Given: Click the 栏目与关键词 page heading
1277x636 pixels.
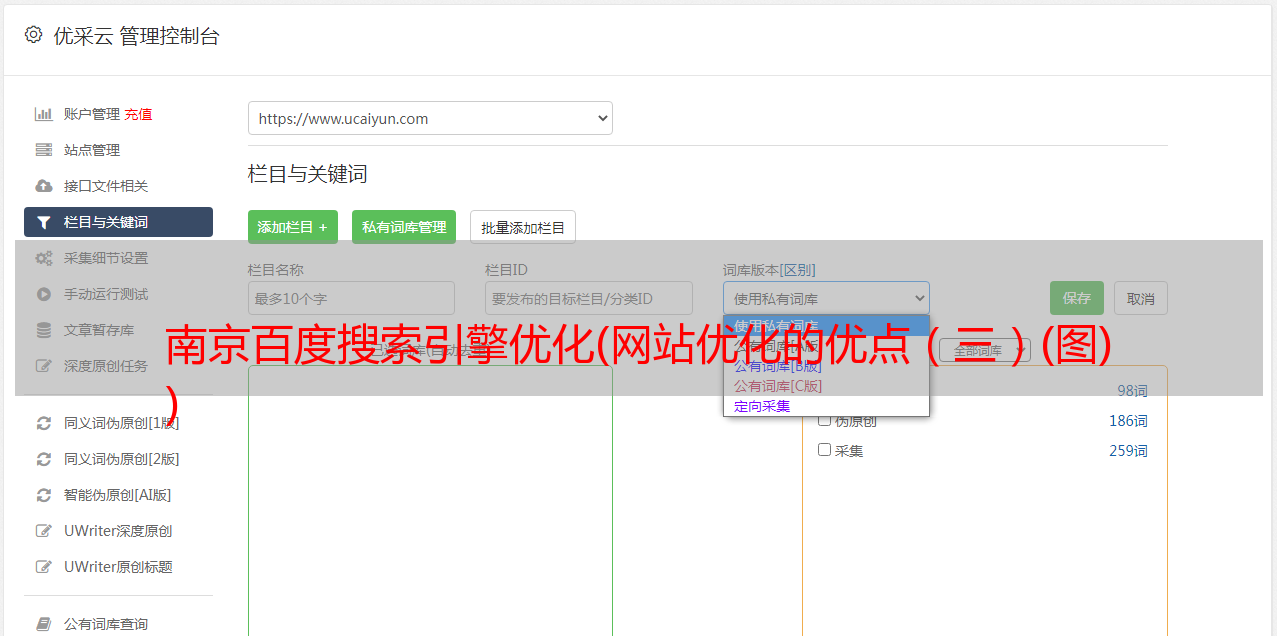Looking at the screenshot, I should (308, 174).
